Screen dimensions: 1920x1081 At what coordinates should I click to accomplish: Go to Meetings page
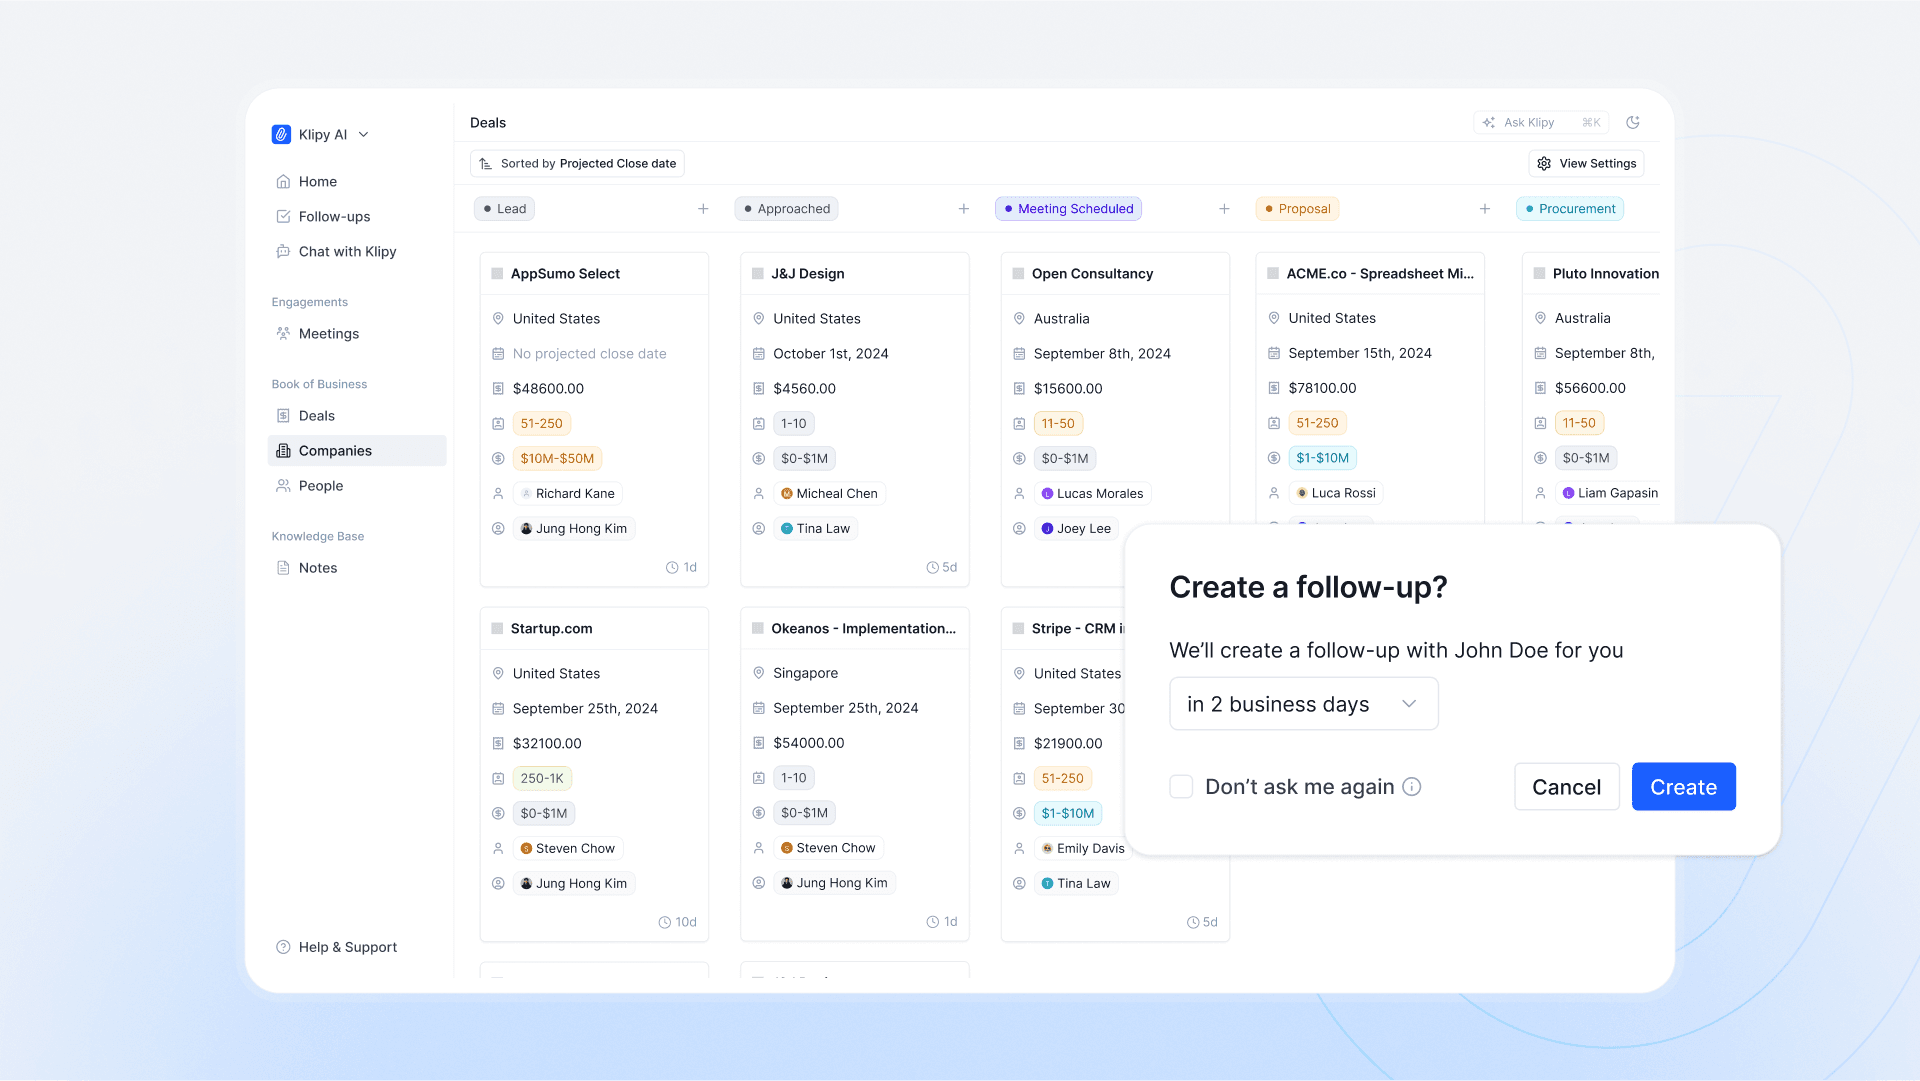(x=328, y=334)
